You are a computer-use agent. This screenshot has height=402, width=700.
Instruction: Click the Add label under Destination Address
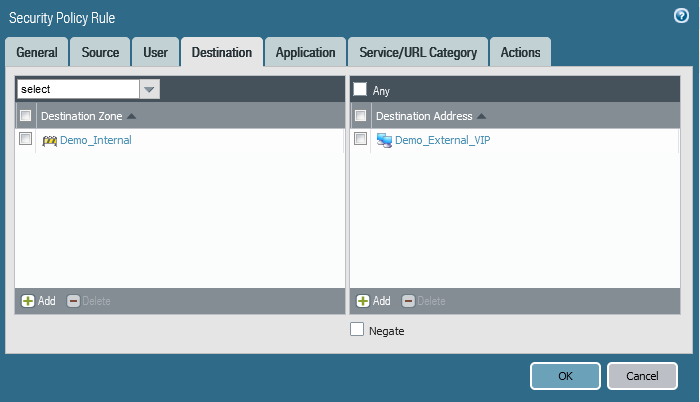tap(381, 301)
